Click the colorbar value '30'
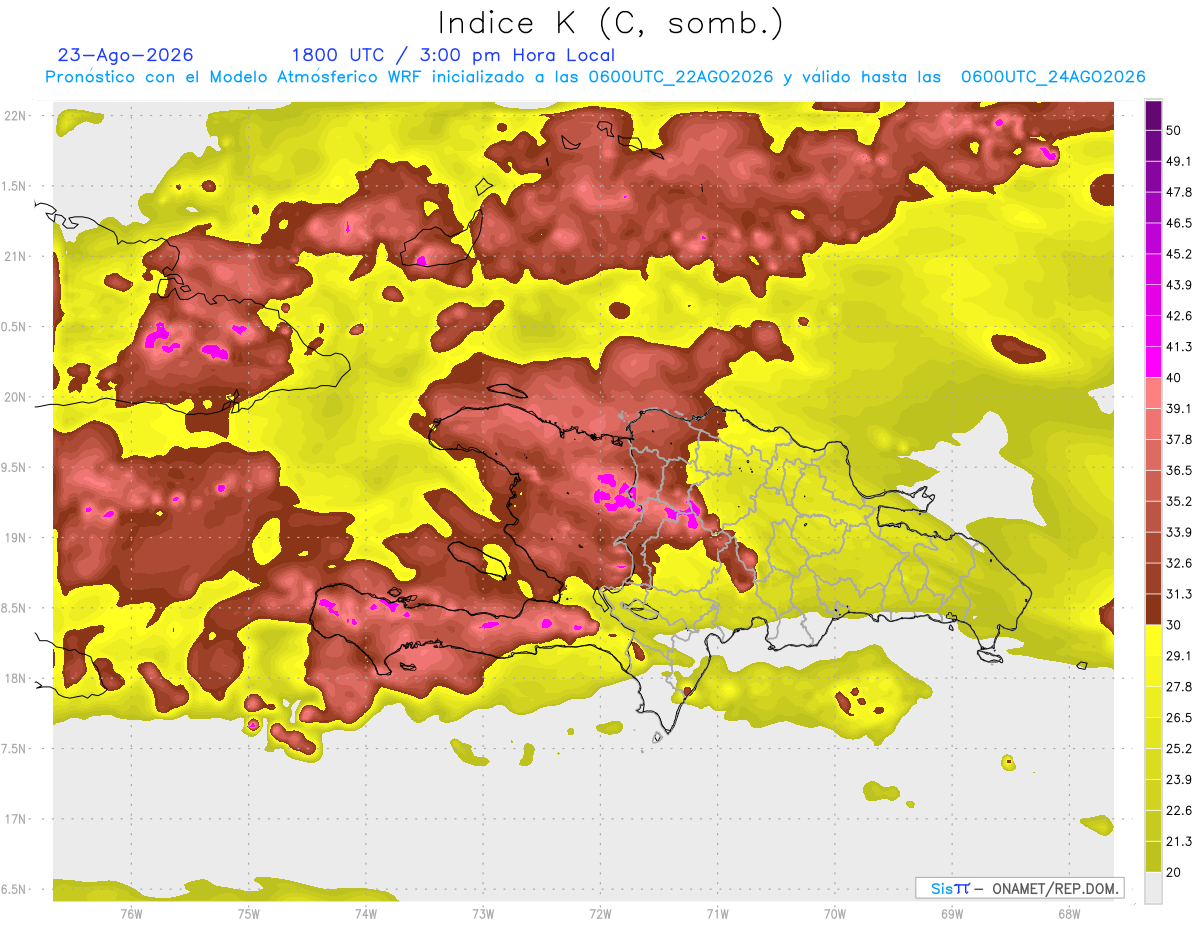The height and width of the screenshot is (927, 1200). coord(1175,625)
